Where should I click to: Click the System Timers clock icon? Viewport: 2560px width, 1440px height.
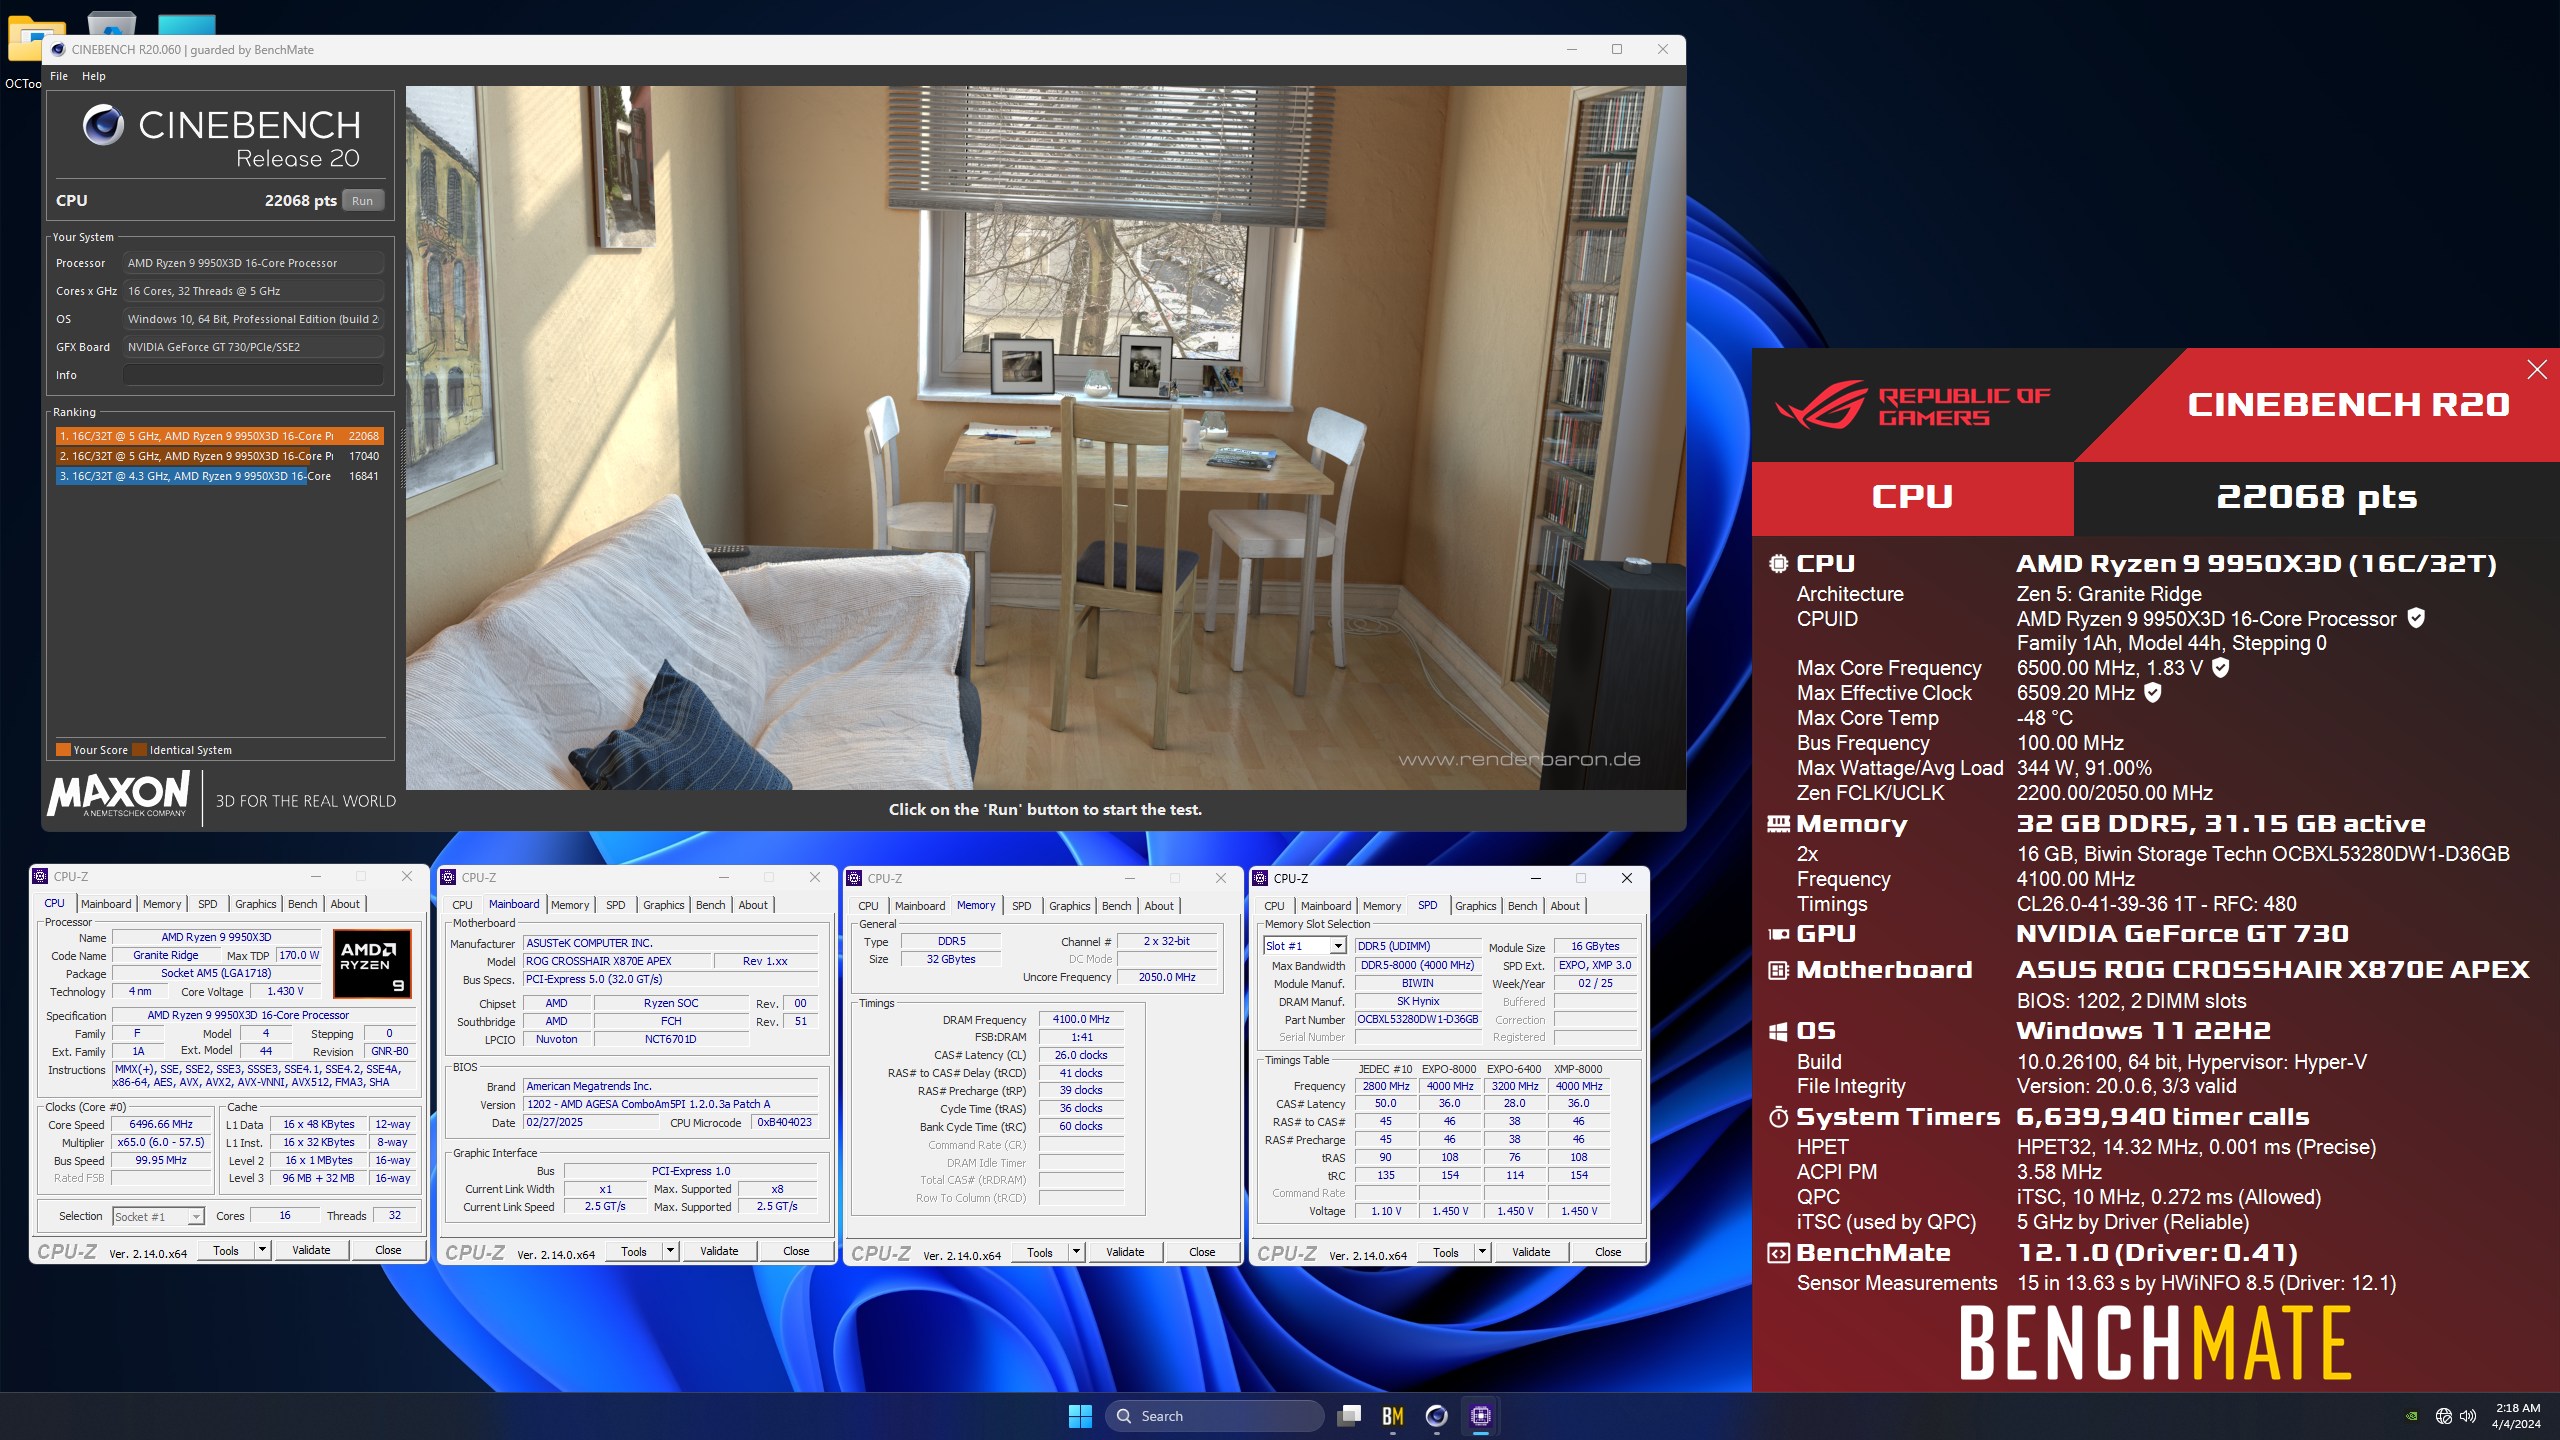[1778, 1117]
